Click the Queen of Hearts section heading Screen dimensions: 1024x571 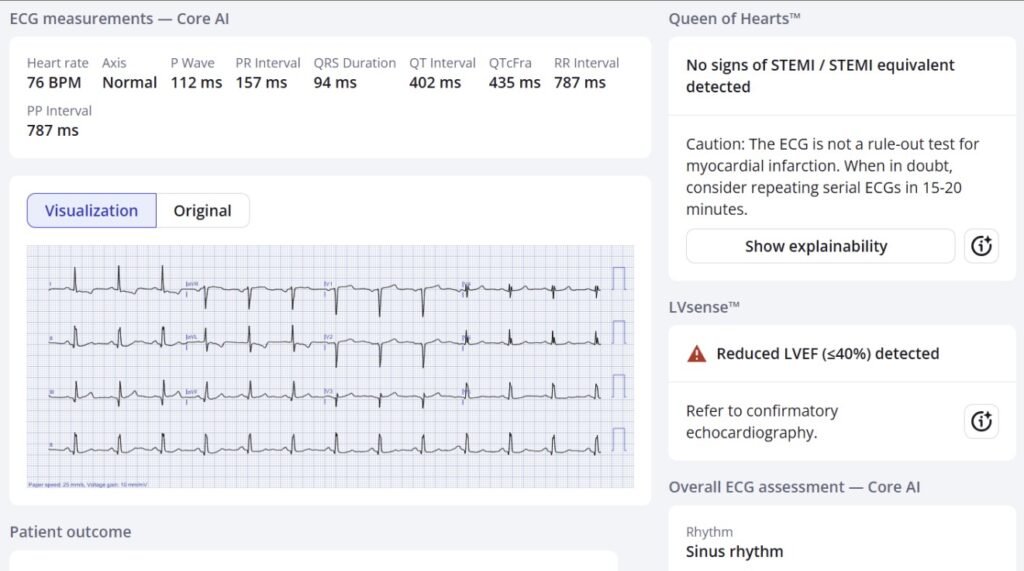coord(735,19)
